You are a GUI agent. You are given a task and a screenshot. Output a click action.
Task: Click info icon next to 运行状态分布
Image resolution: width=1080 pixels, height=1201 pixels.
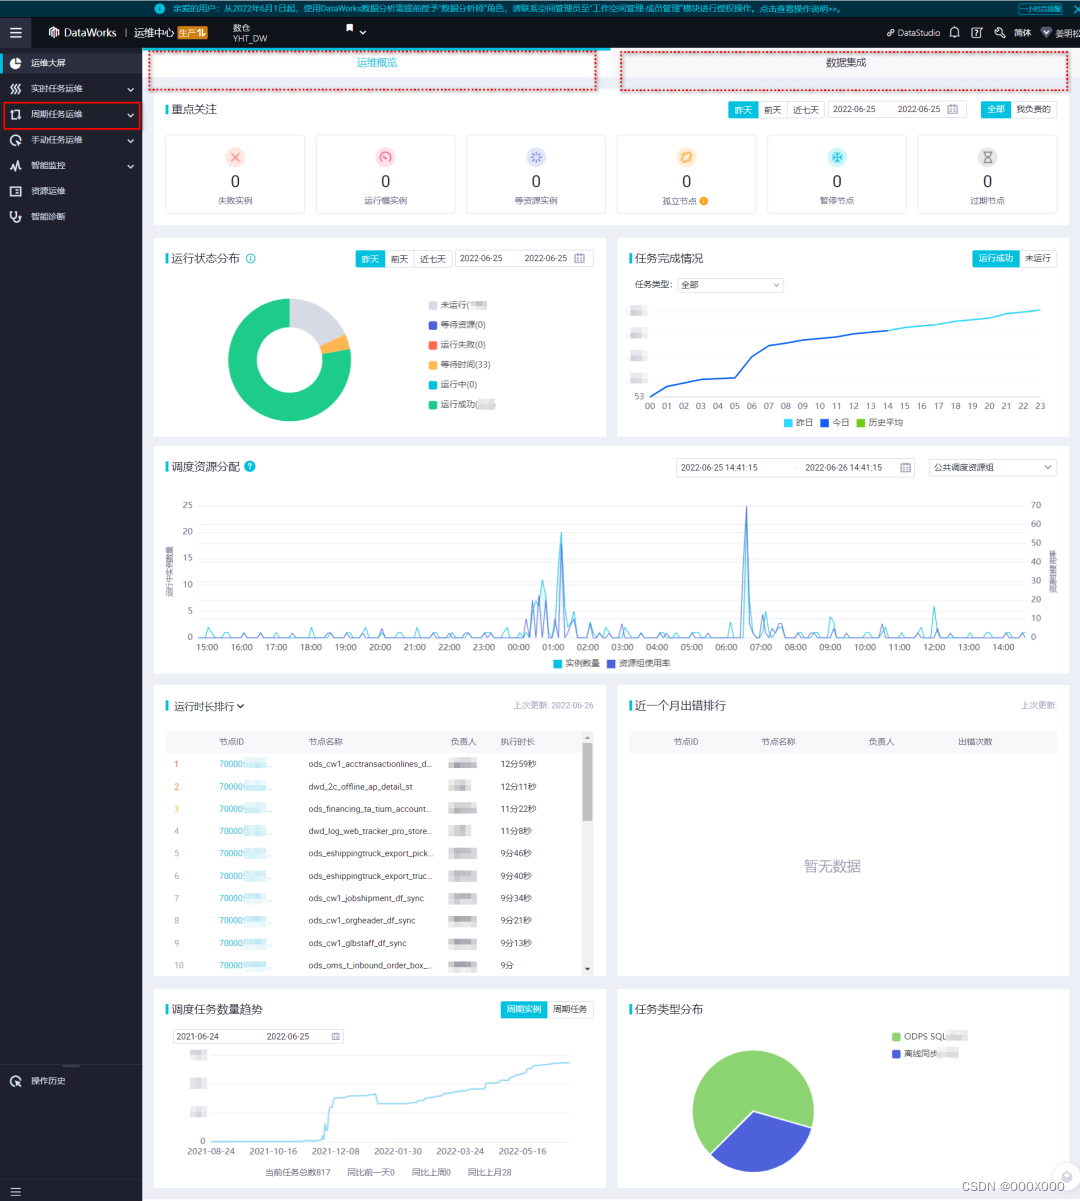(251, 258)
